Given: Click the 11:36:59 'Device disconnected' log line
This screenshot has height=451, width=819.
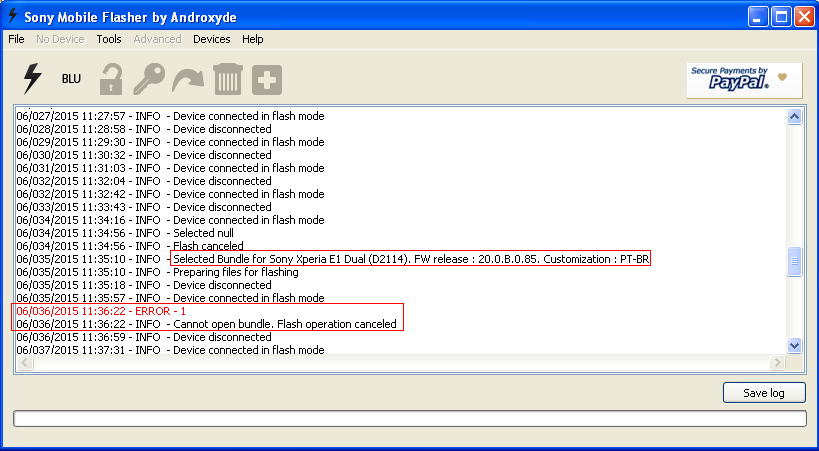Looking at the screenshot, I should 144,337.
